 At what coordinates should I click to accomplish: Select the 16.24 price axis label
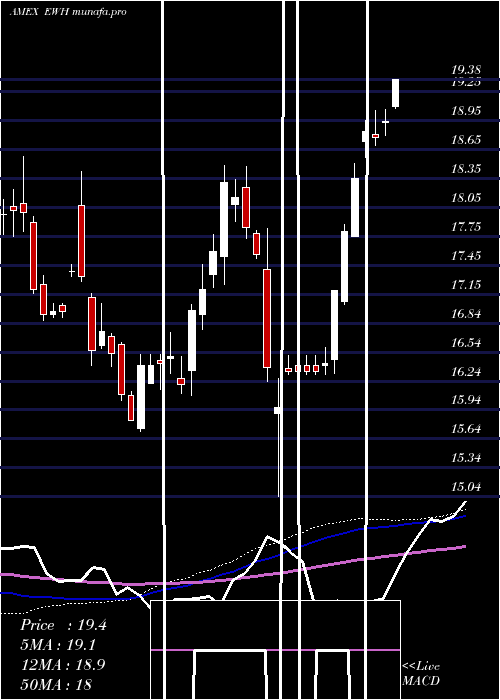click(466, 372)
